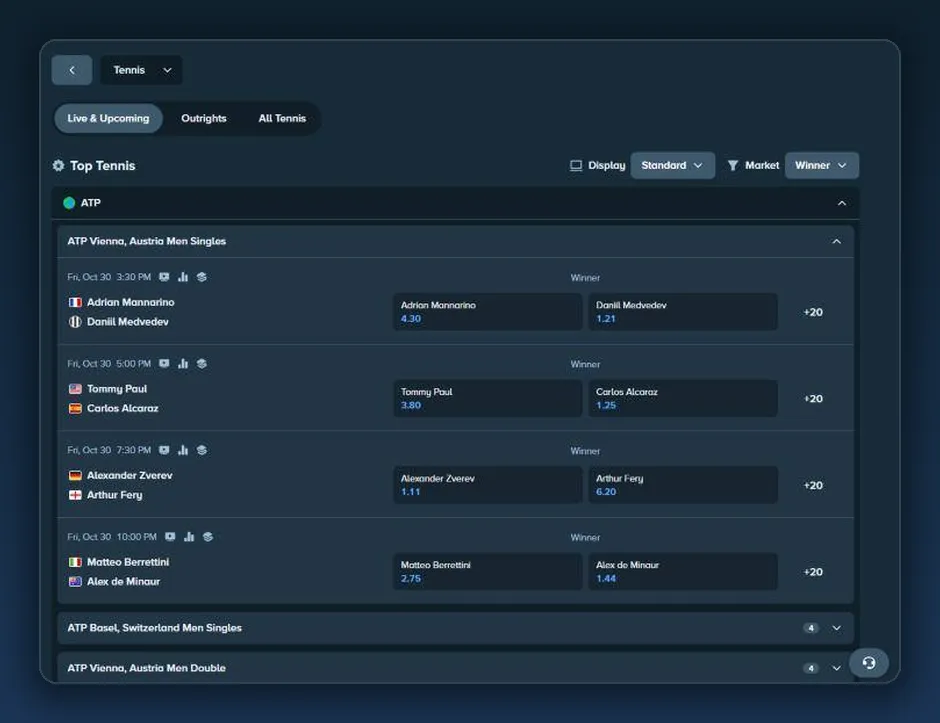This screenshot has height=723, width=940.
Task: Show +20 markets for Mannarino vs Medvedev
Action: pyautogui.click(x=813, y=312)
